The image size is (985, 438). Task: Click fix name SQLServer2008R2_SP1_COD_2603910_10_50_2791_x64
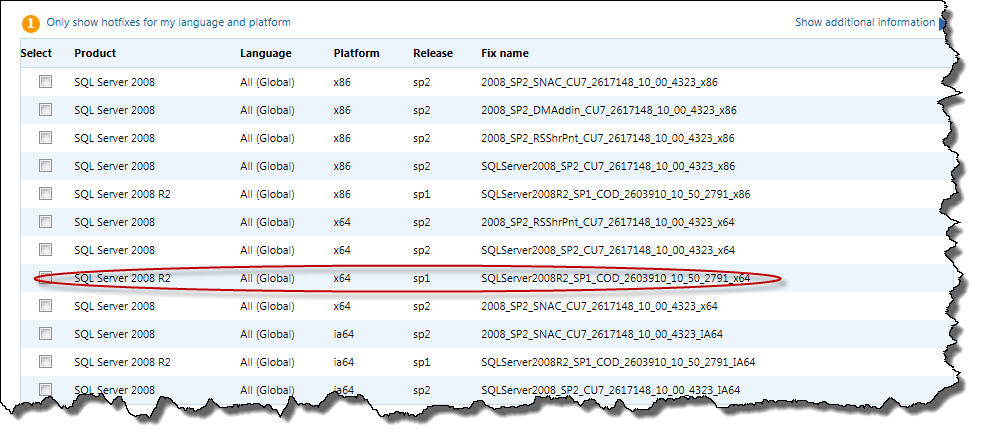click(616, 278)
